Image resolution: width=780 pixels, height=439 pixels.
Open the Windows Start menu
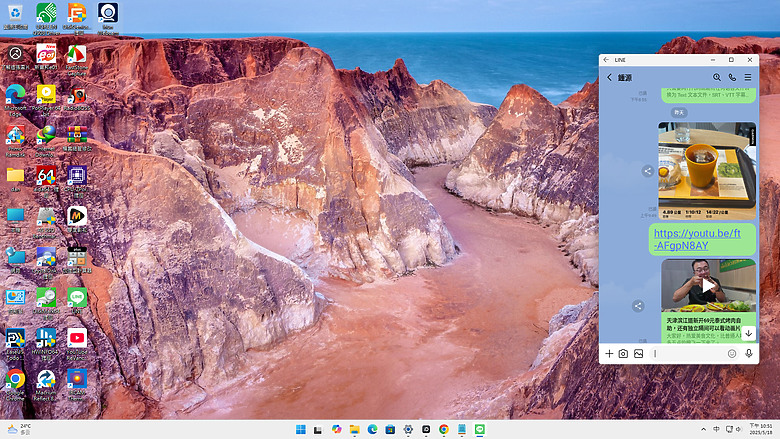[x=301, y=430]
